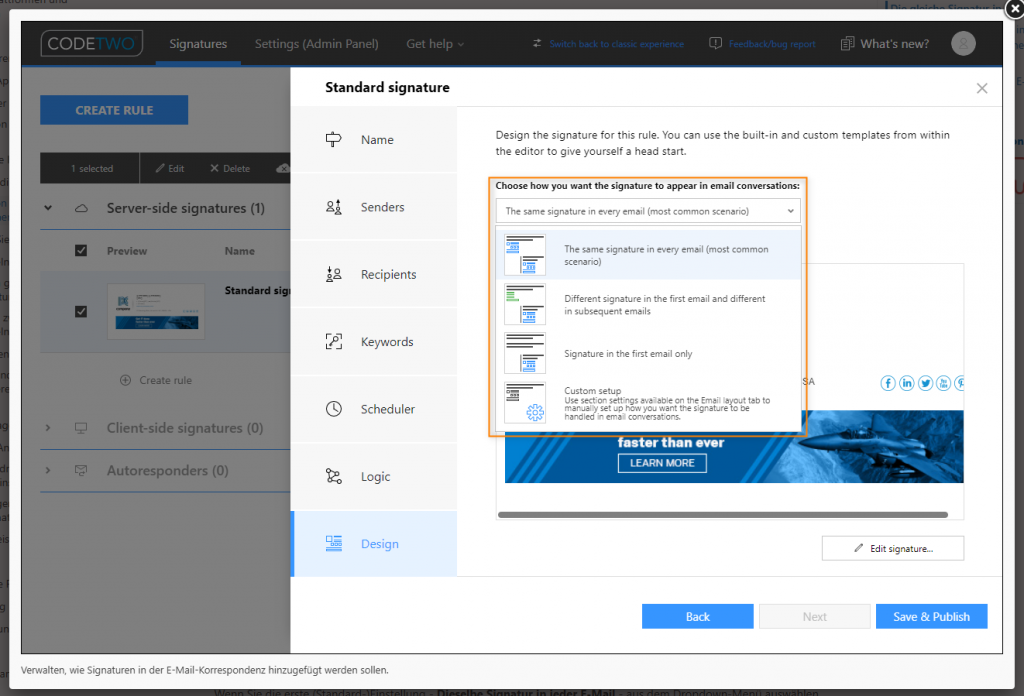Click the Senders people icon
1024x696 pixels.
pos(334,207)
